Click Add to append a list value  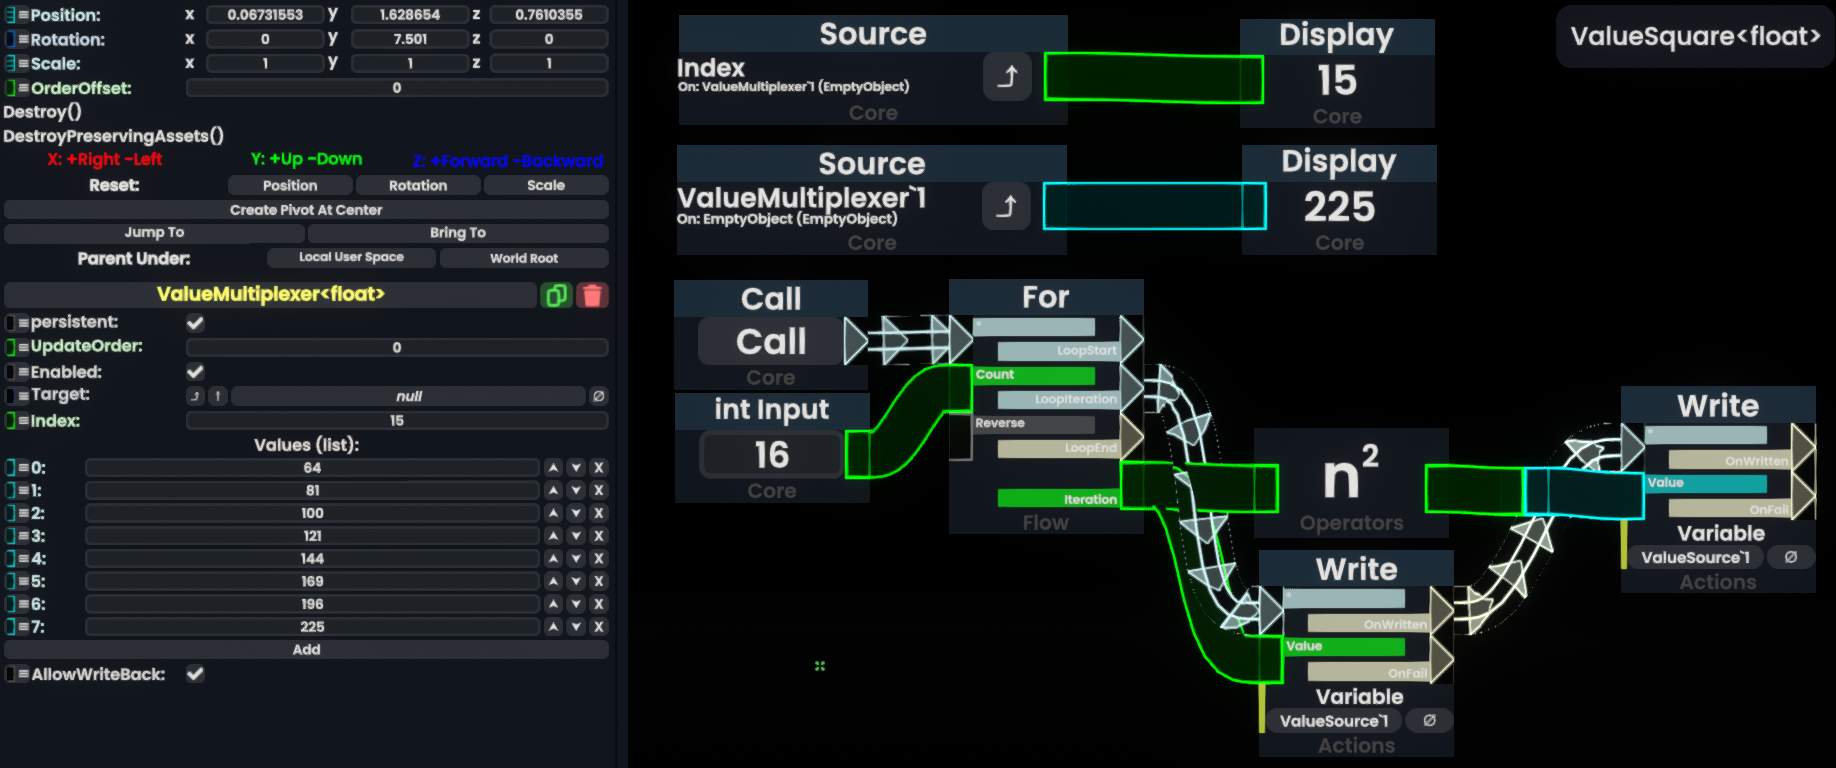(x=306, y=650)
